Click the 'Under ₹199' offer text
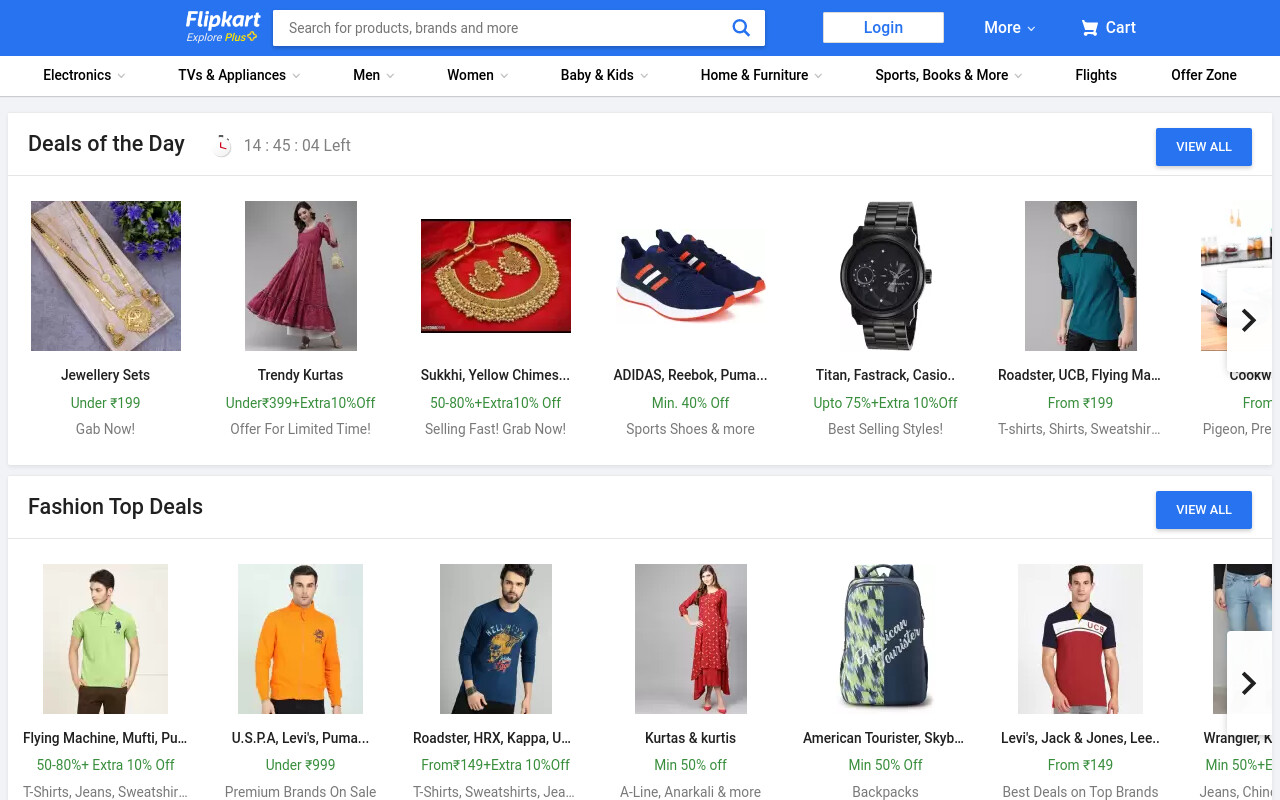1280x800 pixels. coord(106,403)
